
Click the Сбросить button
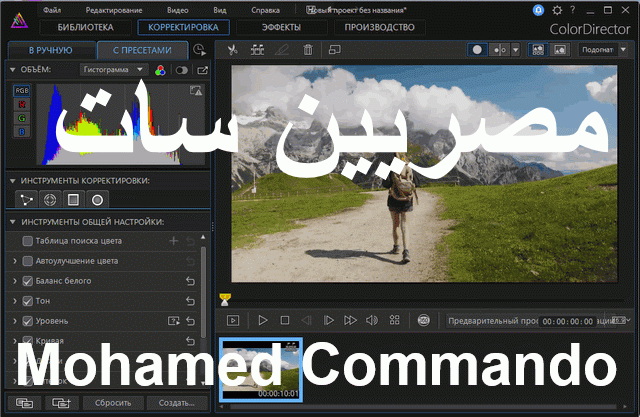pos(113,402)
